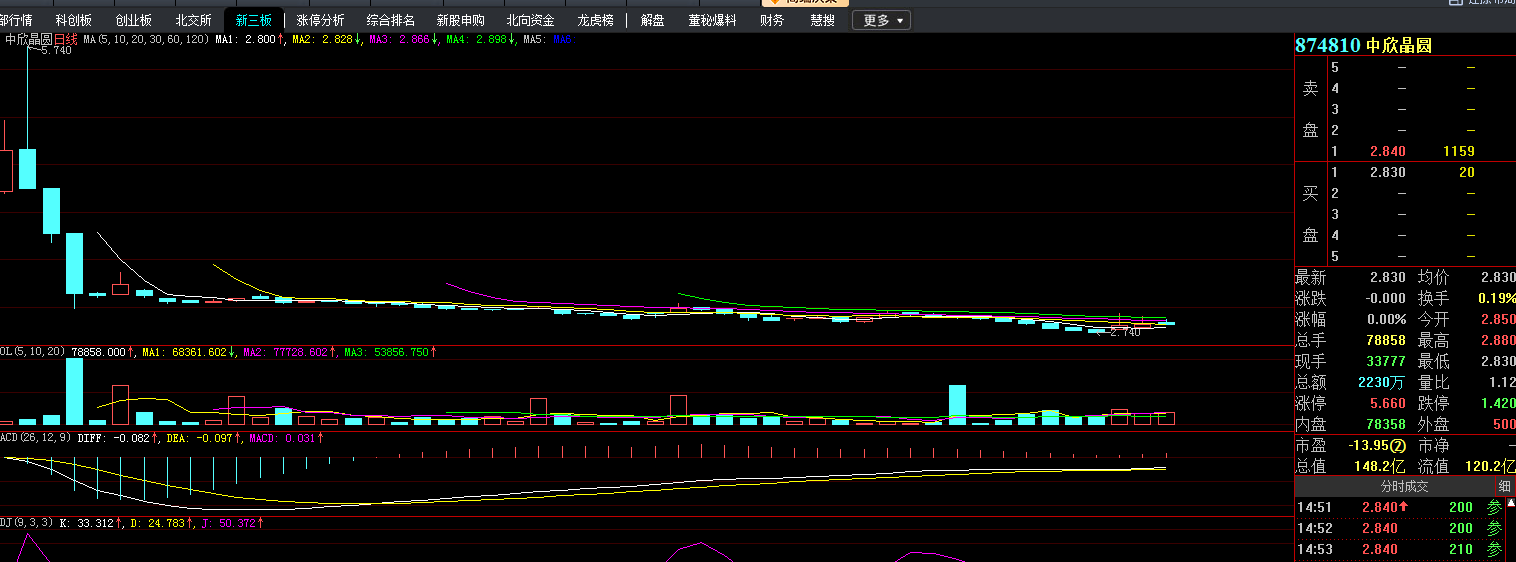1516x562 pixels.
Task: Click the 日线 period label on chart
Action: tap(66, 39)
